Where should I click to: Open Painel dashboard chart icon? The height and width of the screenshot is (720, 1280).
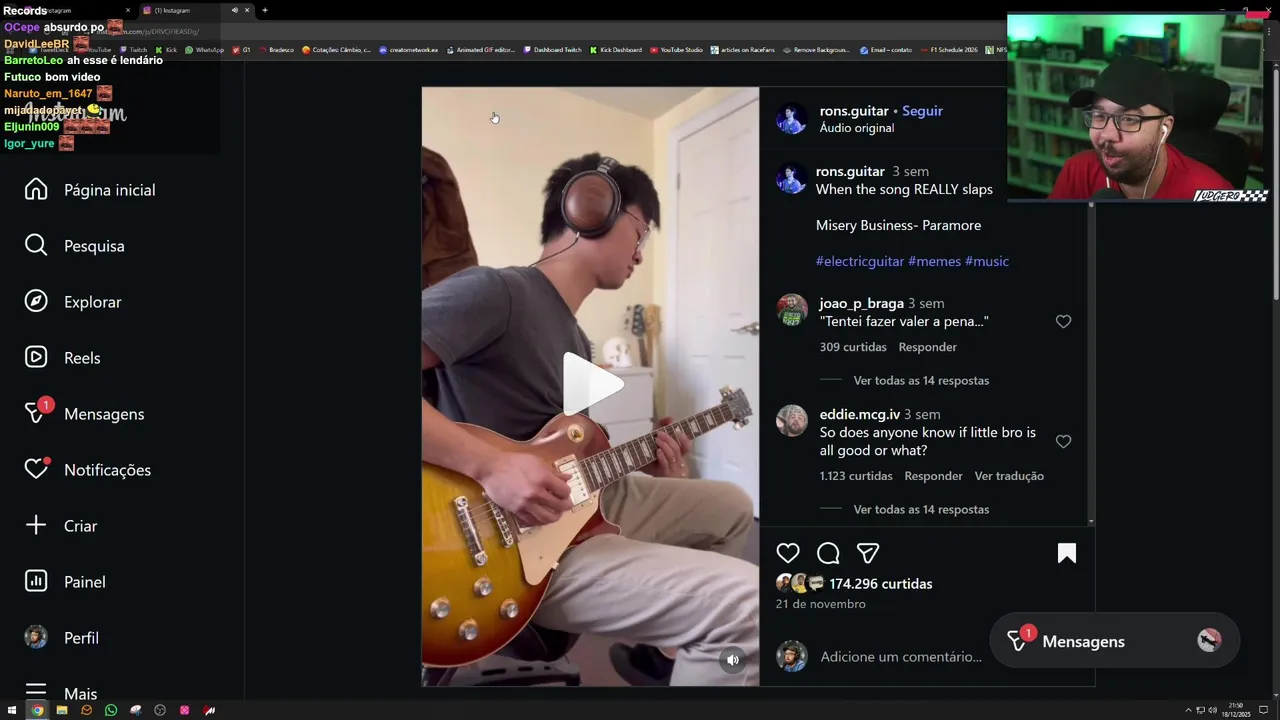tap(36, 582)
